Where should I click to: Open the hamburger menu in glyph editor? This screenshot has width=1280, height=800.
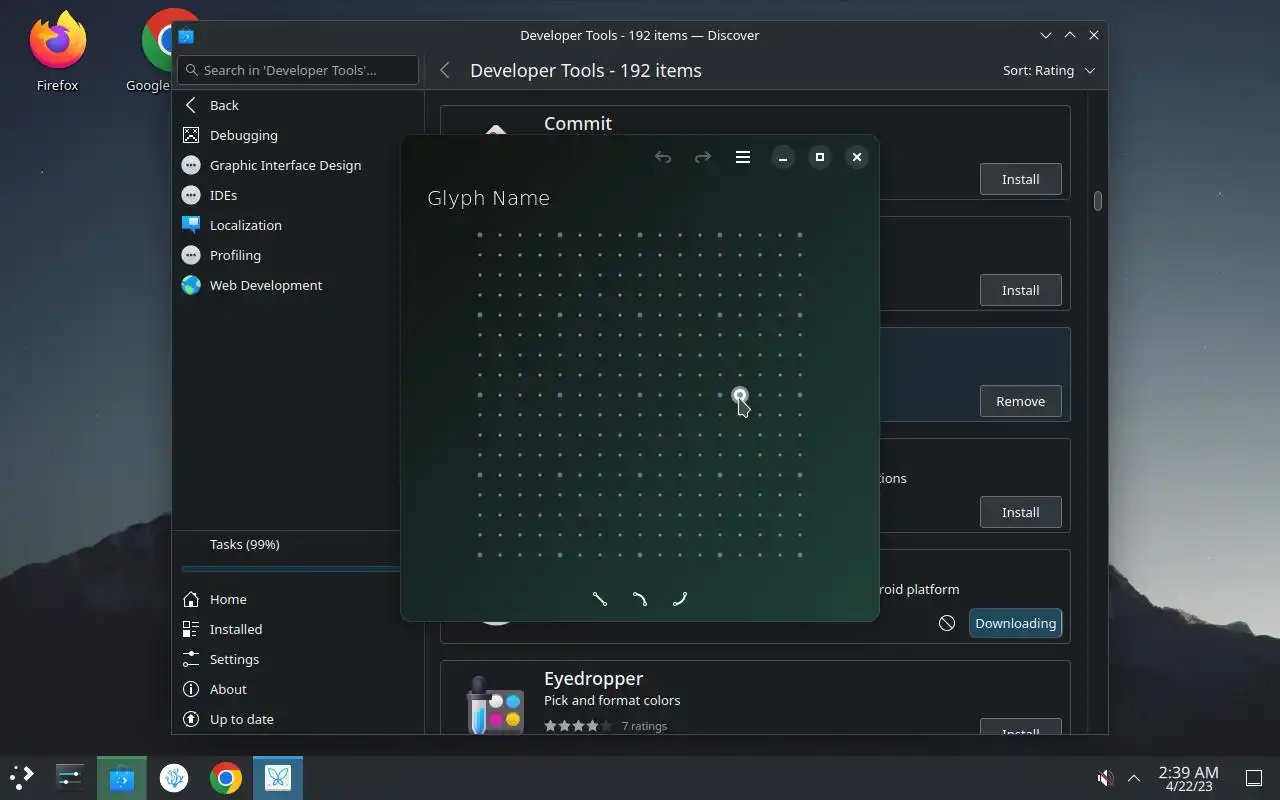pyautogui.click(x=743, y=157)
